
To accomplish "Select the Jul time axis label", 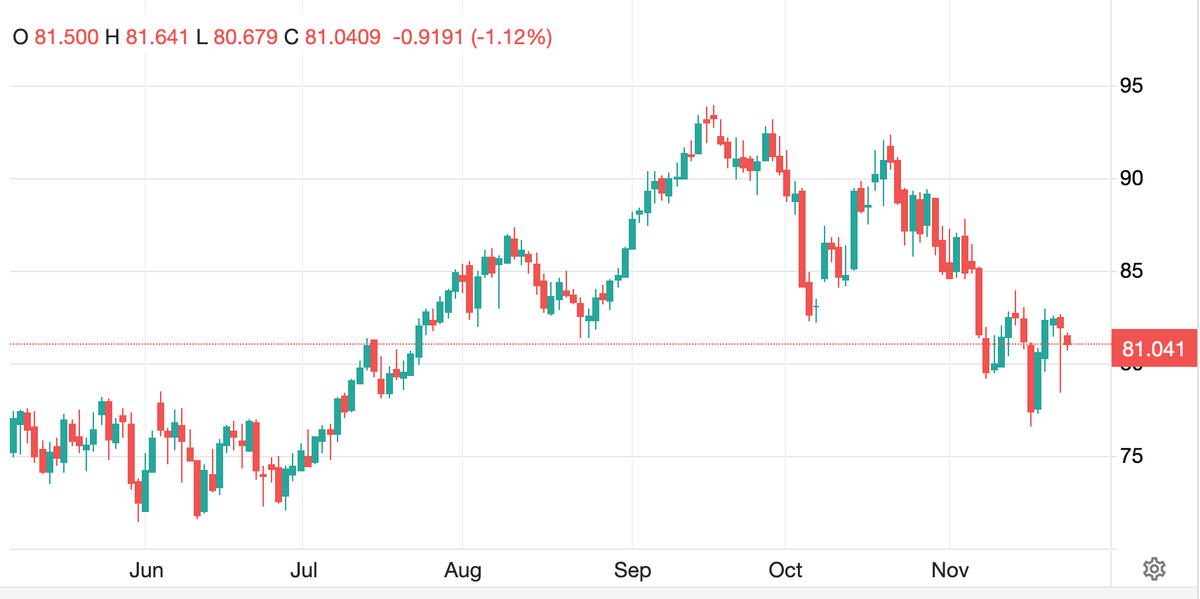I will tap(303, 571).
